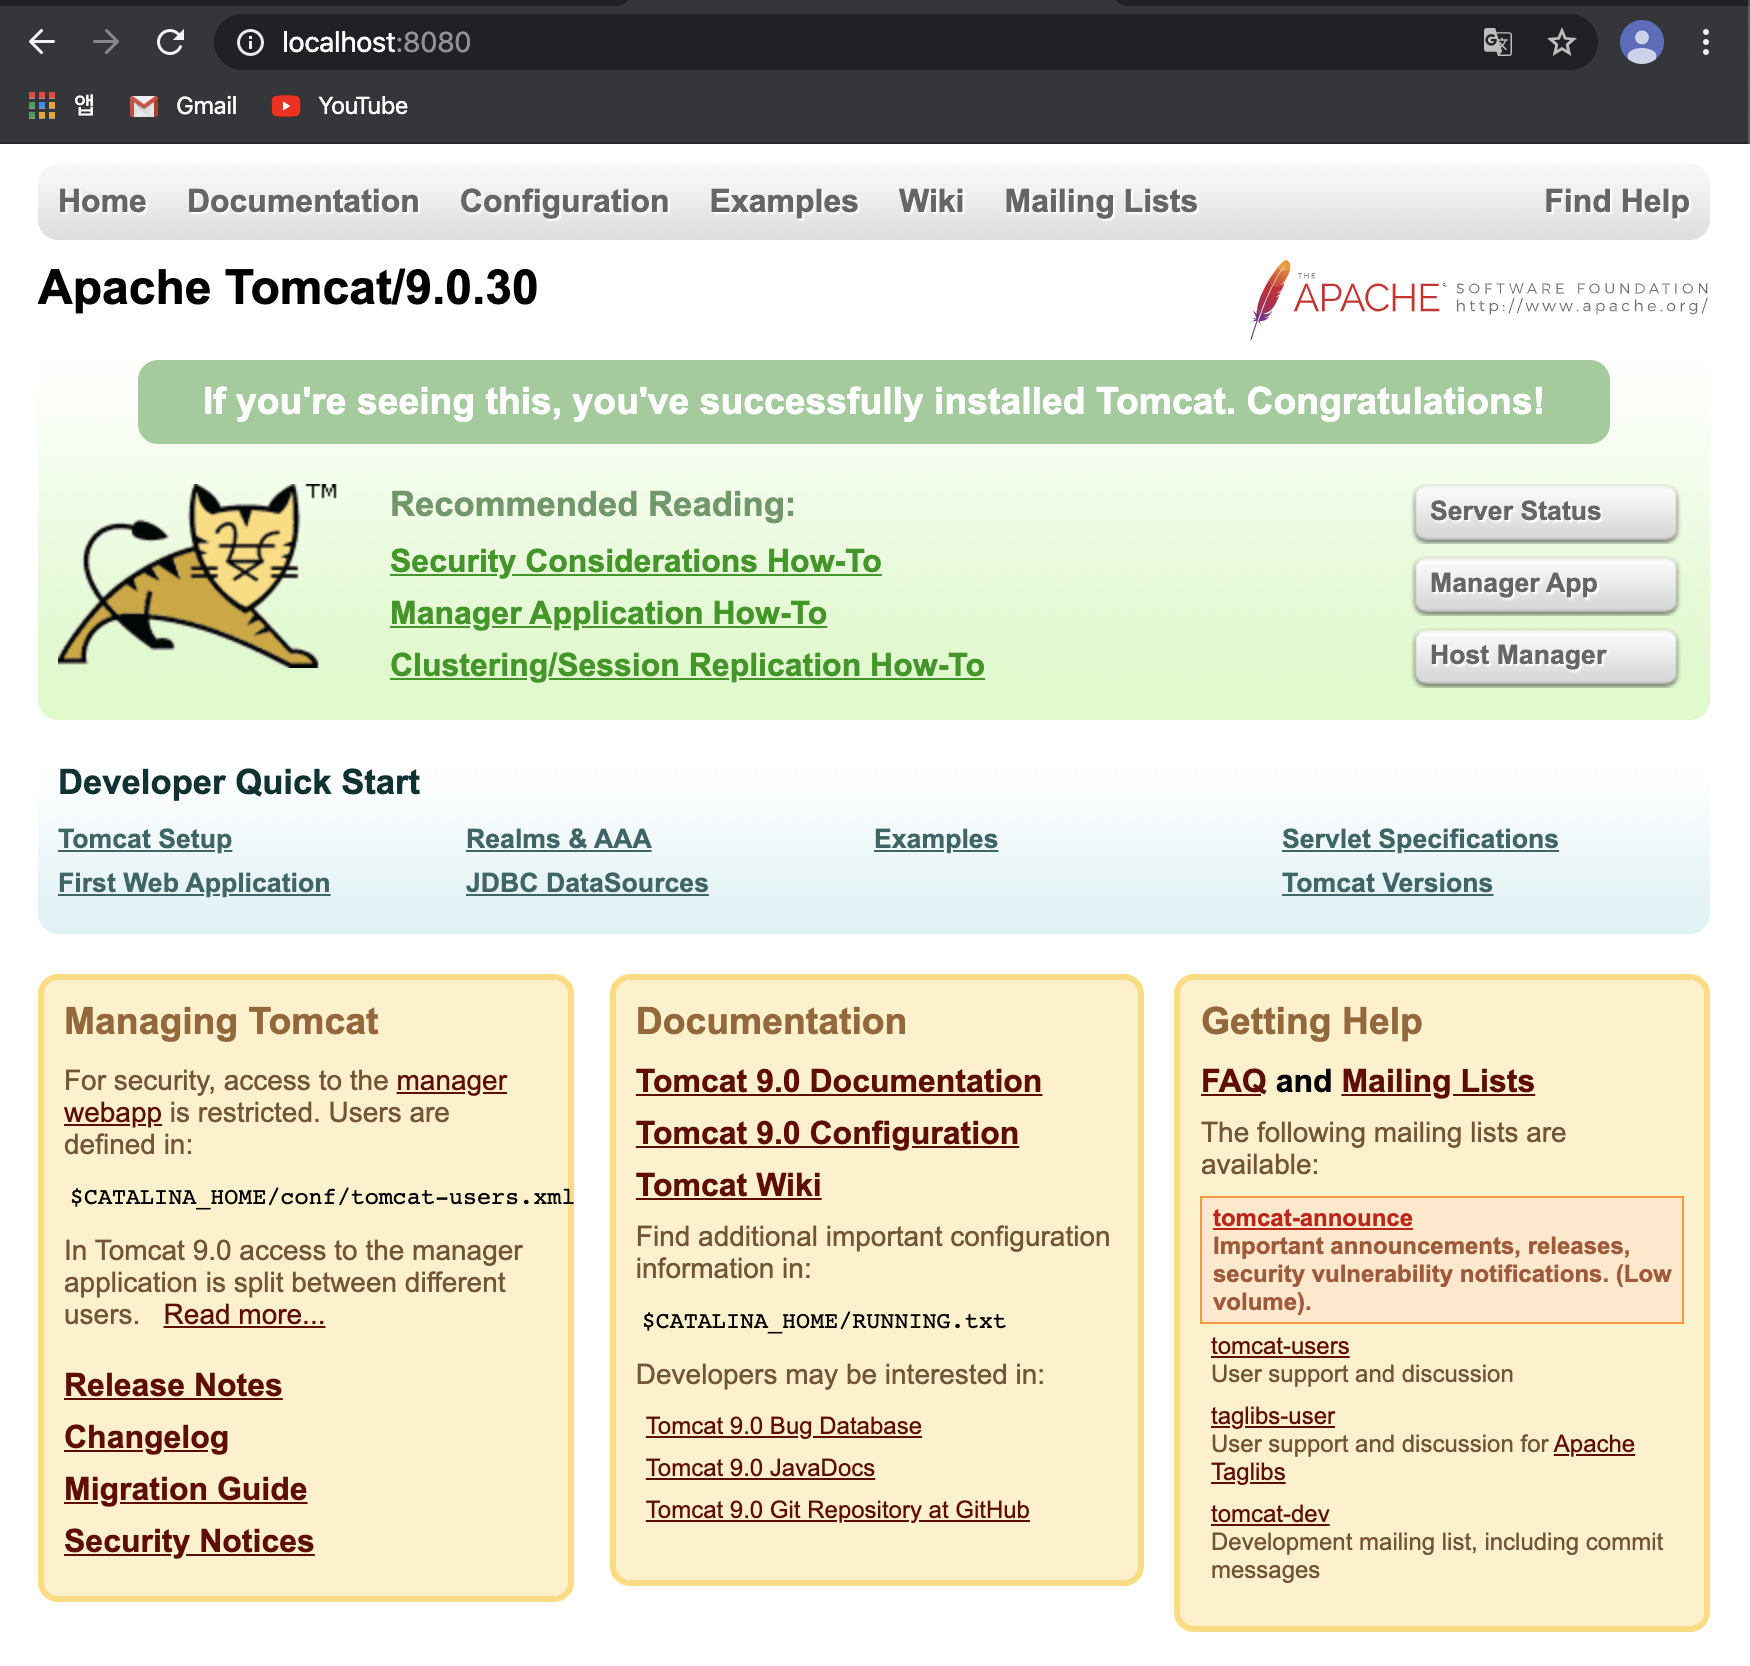Open the JDBC DataSources link
The width and height of the screenshot is (1750, 1666).
click(x=587, y=883)
